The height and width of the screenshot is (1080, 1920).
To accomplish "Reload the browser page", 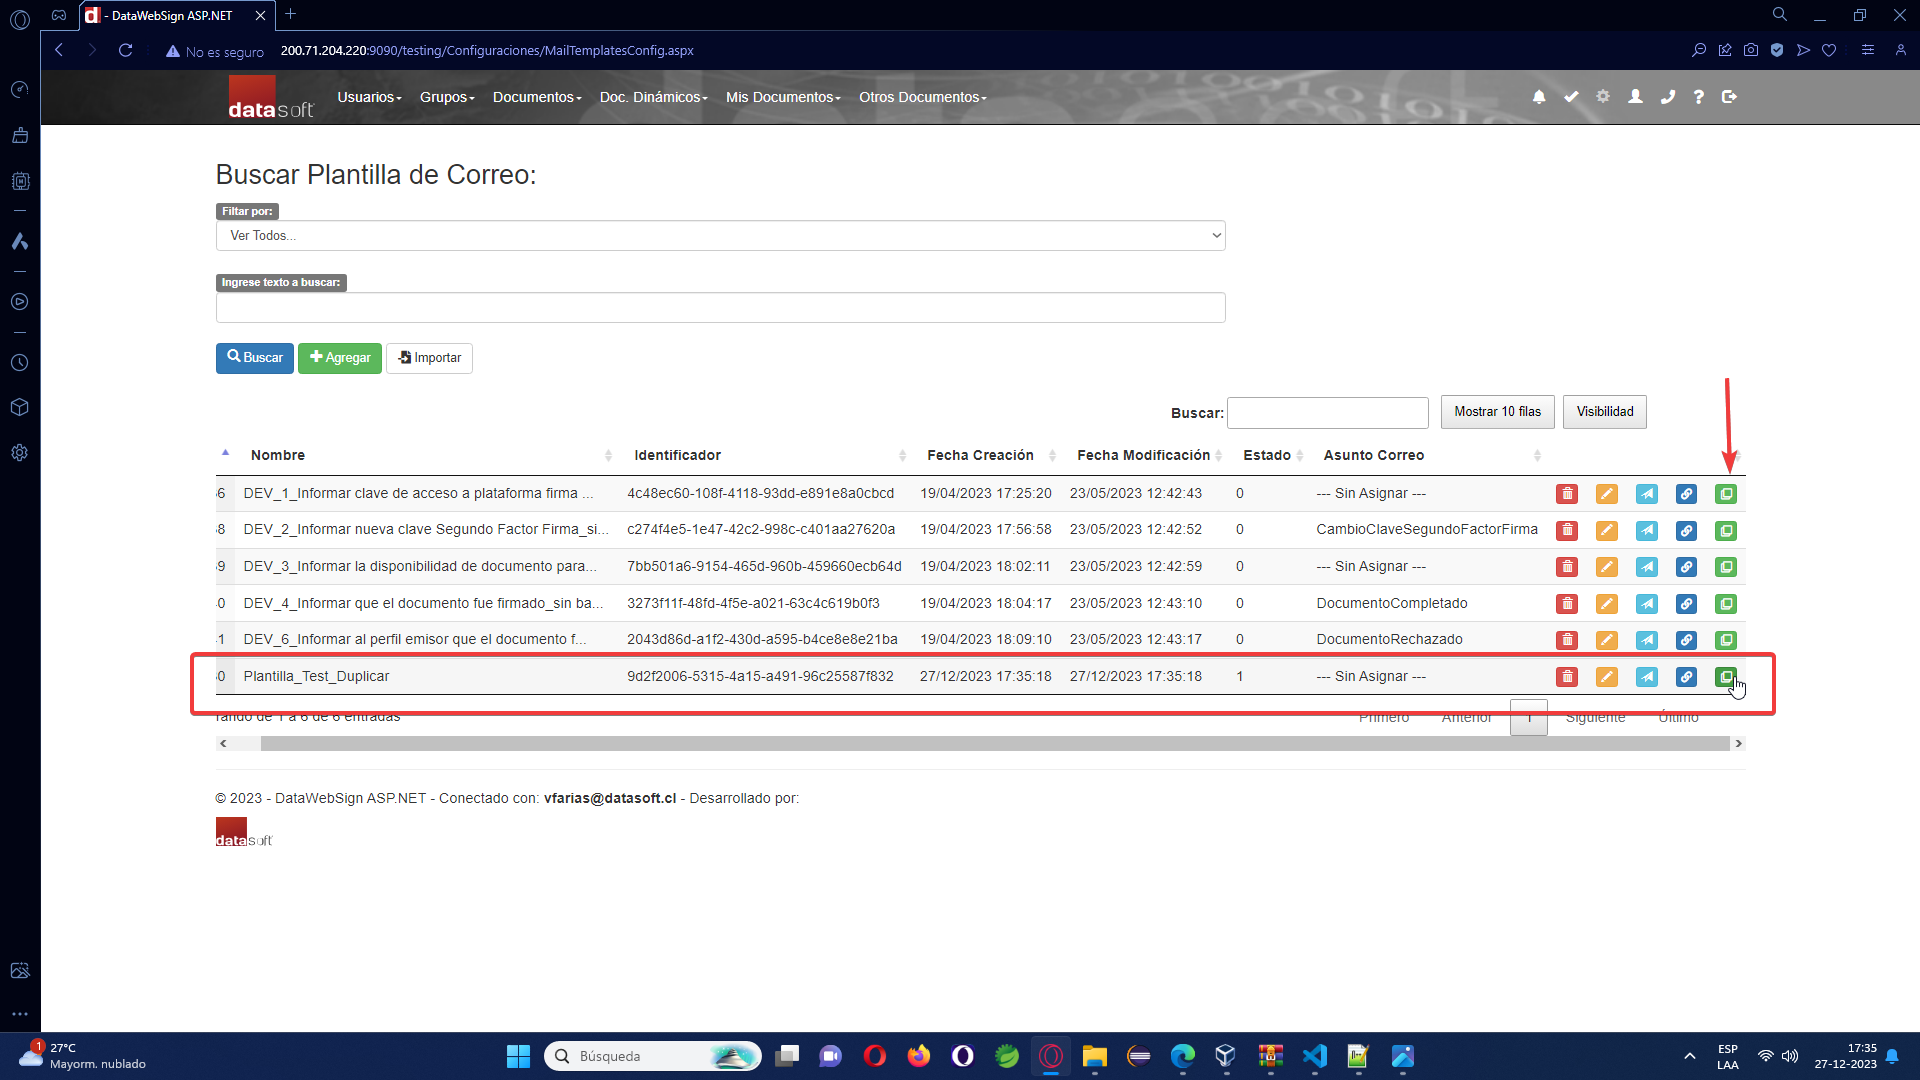I will (125, 50).
